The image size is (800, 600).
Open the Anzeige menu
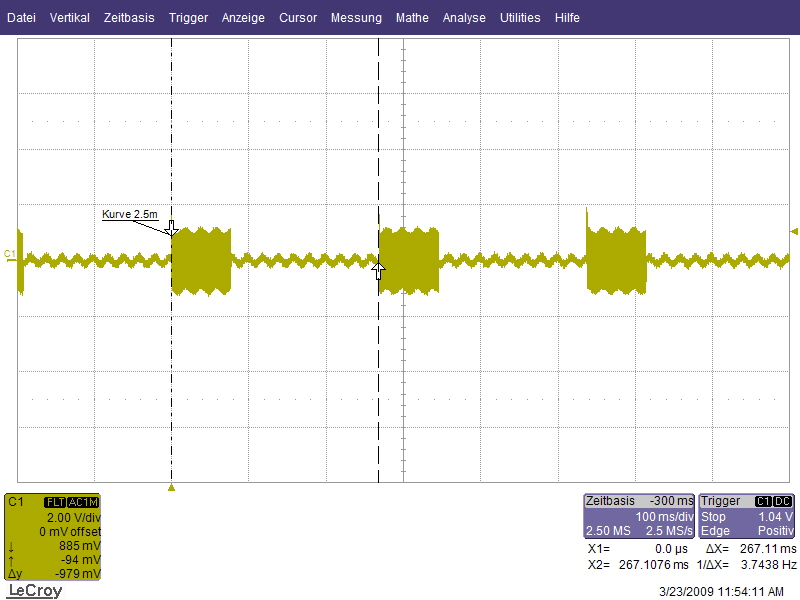tap(243, 18)
